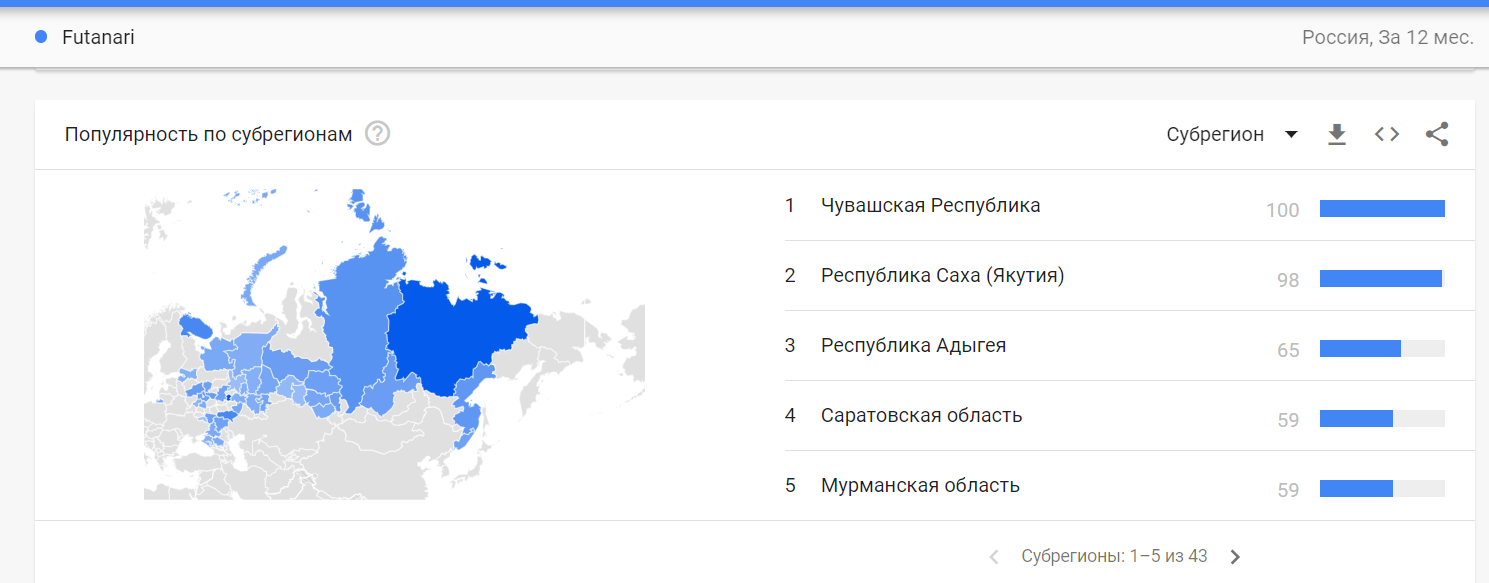Expand the Субрегион dropdown arrow

[x=1291, y=134]
